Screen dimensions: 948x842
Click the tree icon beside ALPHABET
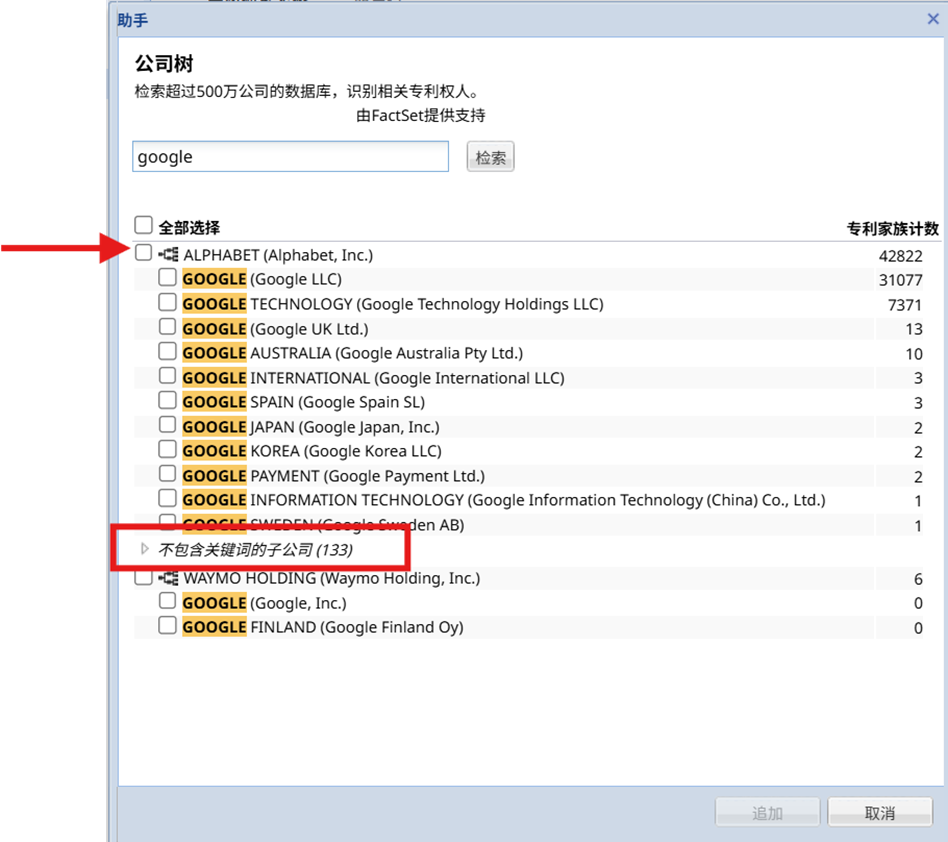169,254
